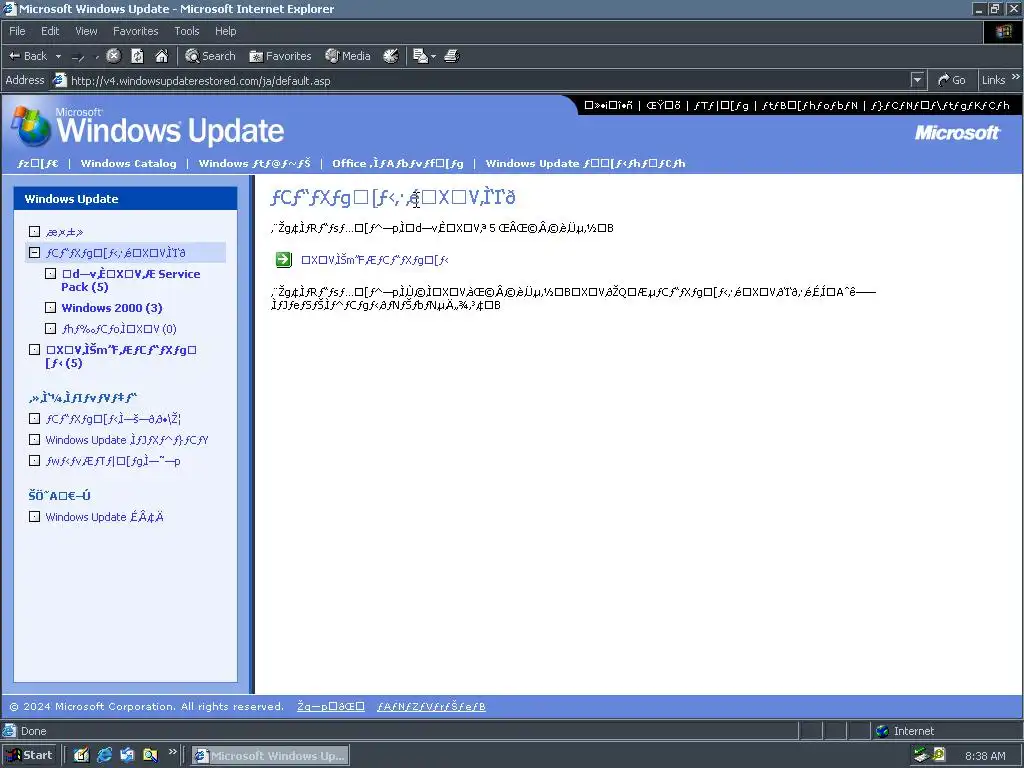1024x768 pixels.
Task: Click the box beside Service Pack (5)
Action: coord(50,274)
